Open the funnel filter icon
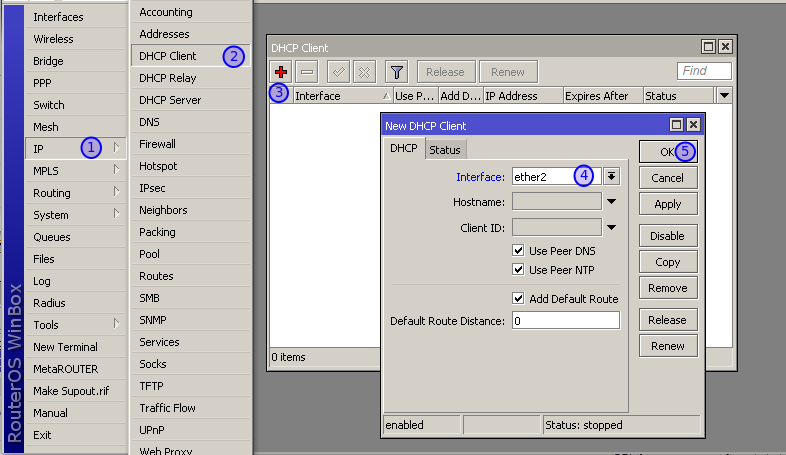Image resolution: width=786 pixels, height=455 pixels. click(396, 72)
